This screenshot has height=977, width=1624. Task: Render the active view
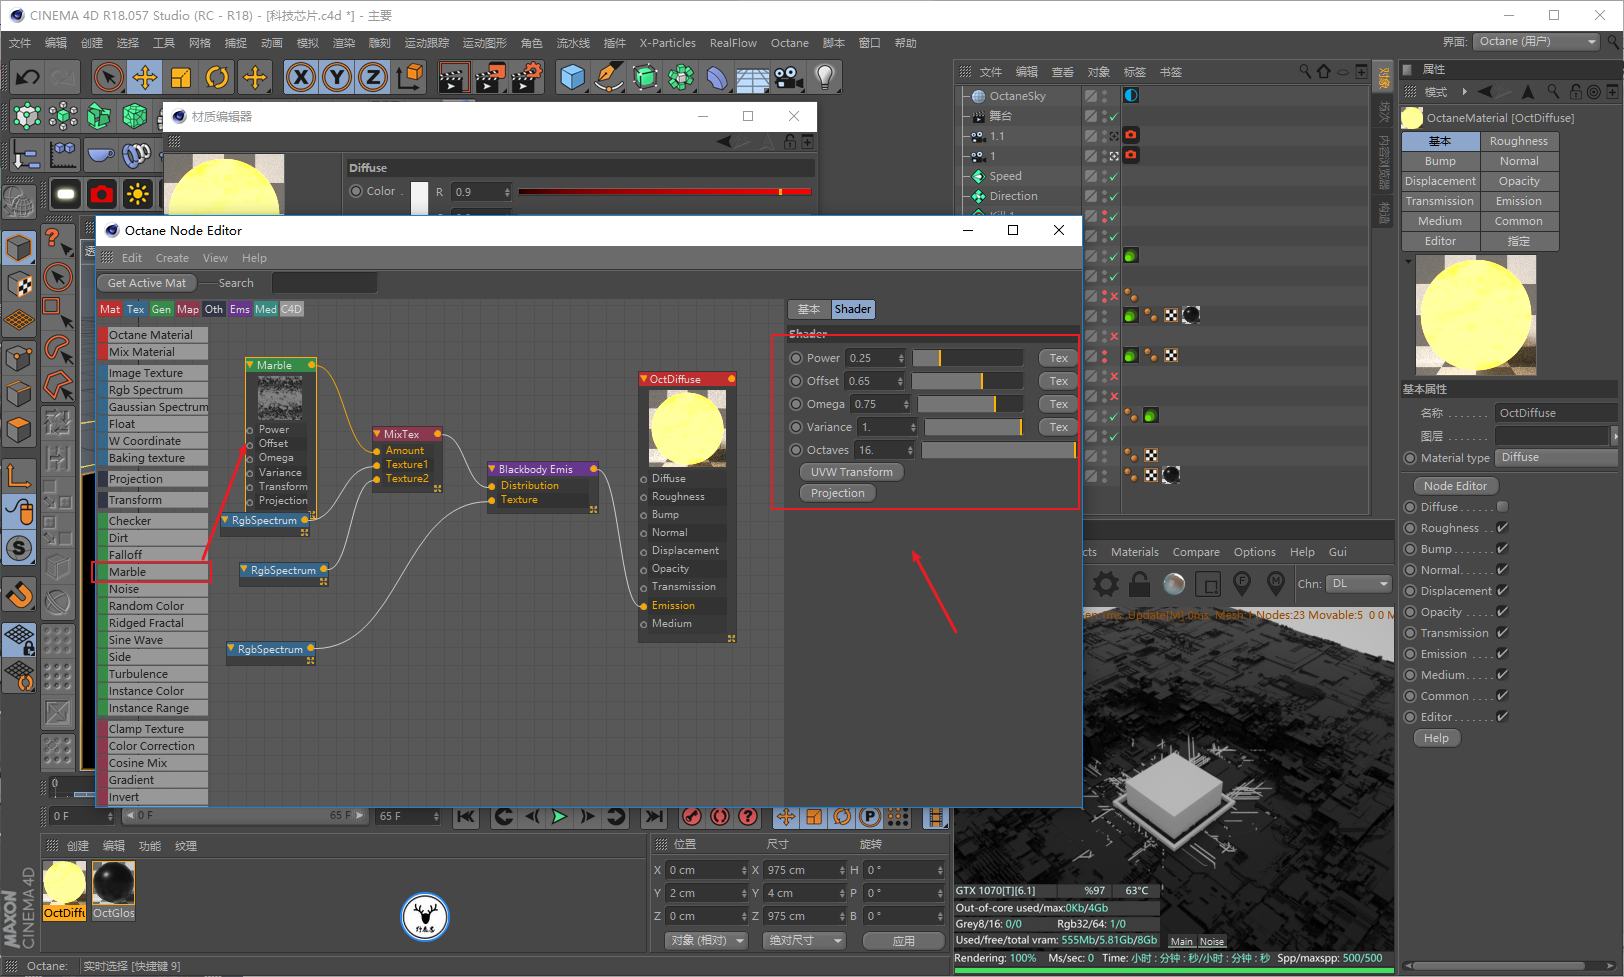click(x=453, y=77)
